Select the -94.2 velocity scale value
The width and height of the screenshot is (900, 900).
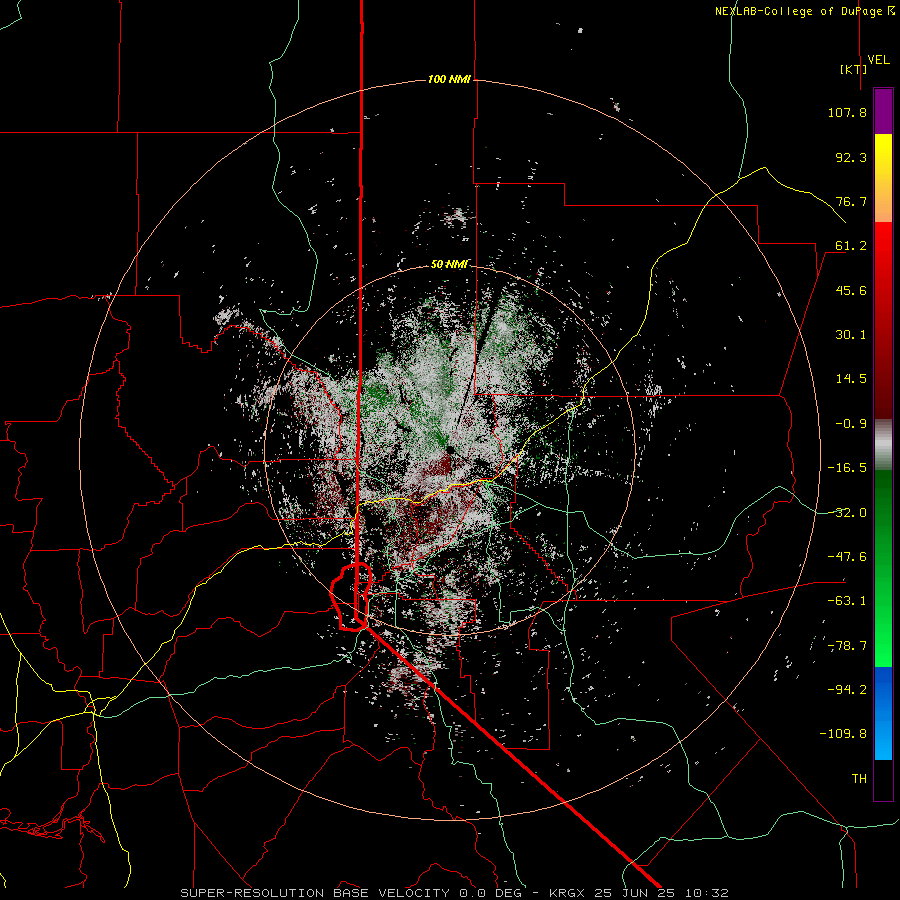[847, 690]
